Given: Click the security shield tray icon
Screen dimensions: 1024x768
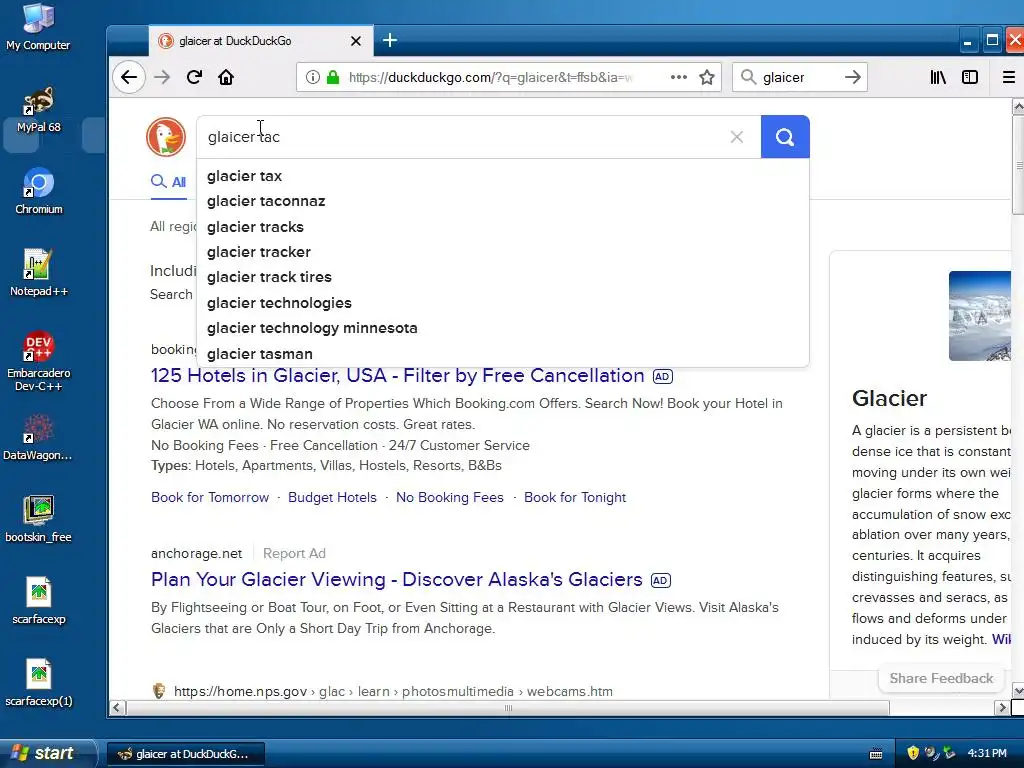Looking at the screenshot, I should click(913, 753).
